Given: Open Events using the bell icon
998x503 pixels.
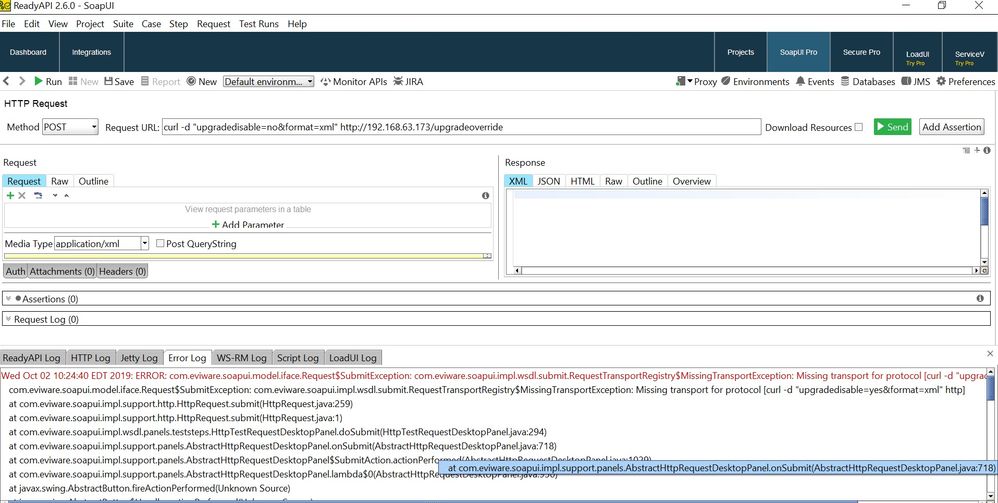Looking at the screenshot, I should point(800,82).
